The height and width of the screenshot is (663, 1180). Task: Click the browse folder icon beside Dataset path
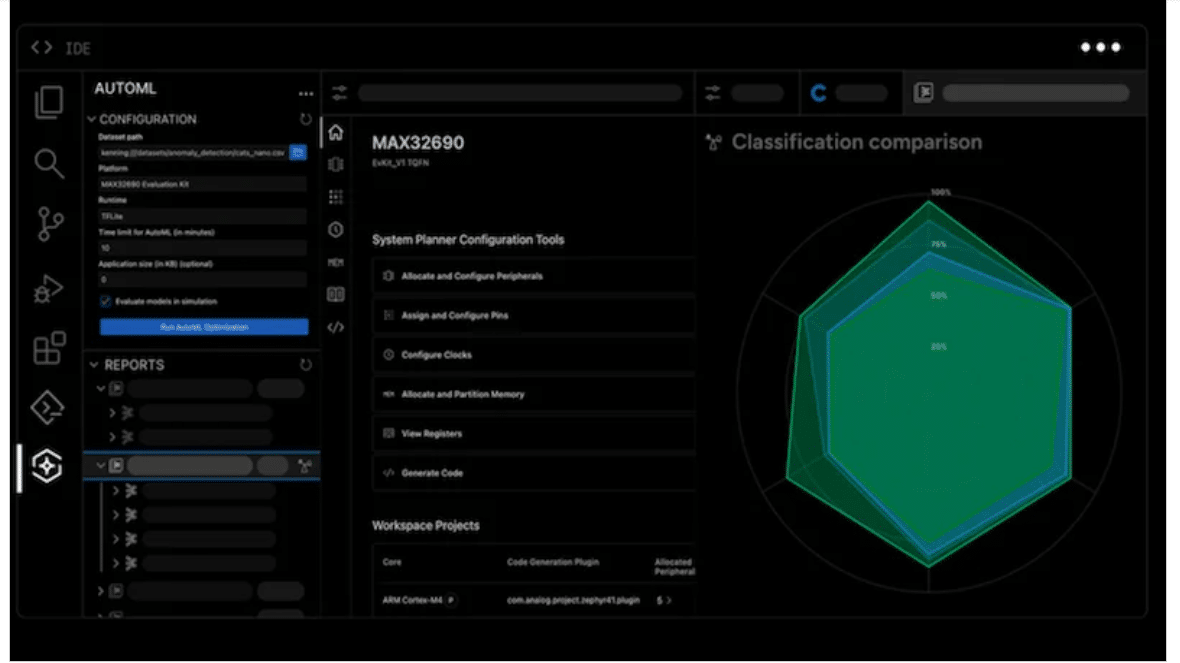tap(298, 153)
